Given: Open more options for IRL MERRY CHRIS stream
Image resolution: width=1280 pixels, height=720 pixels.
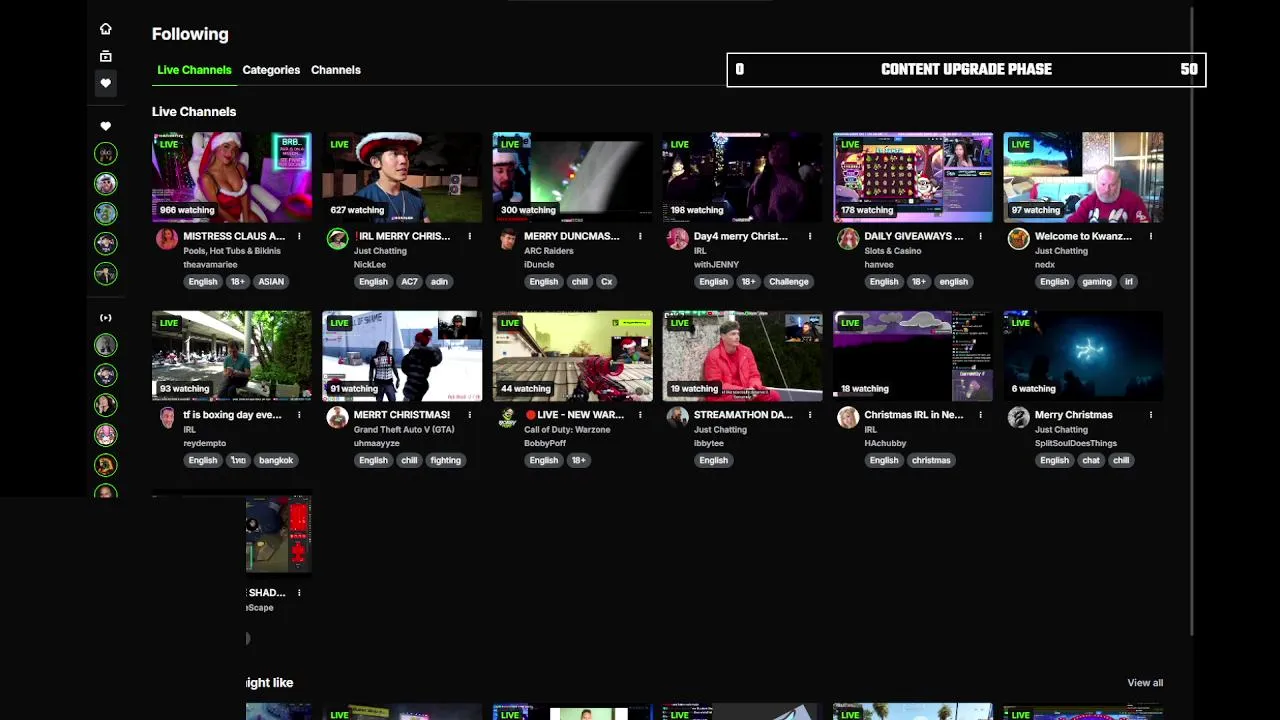Looking at the screenshot, I should (469, 236).
